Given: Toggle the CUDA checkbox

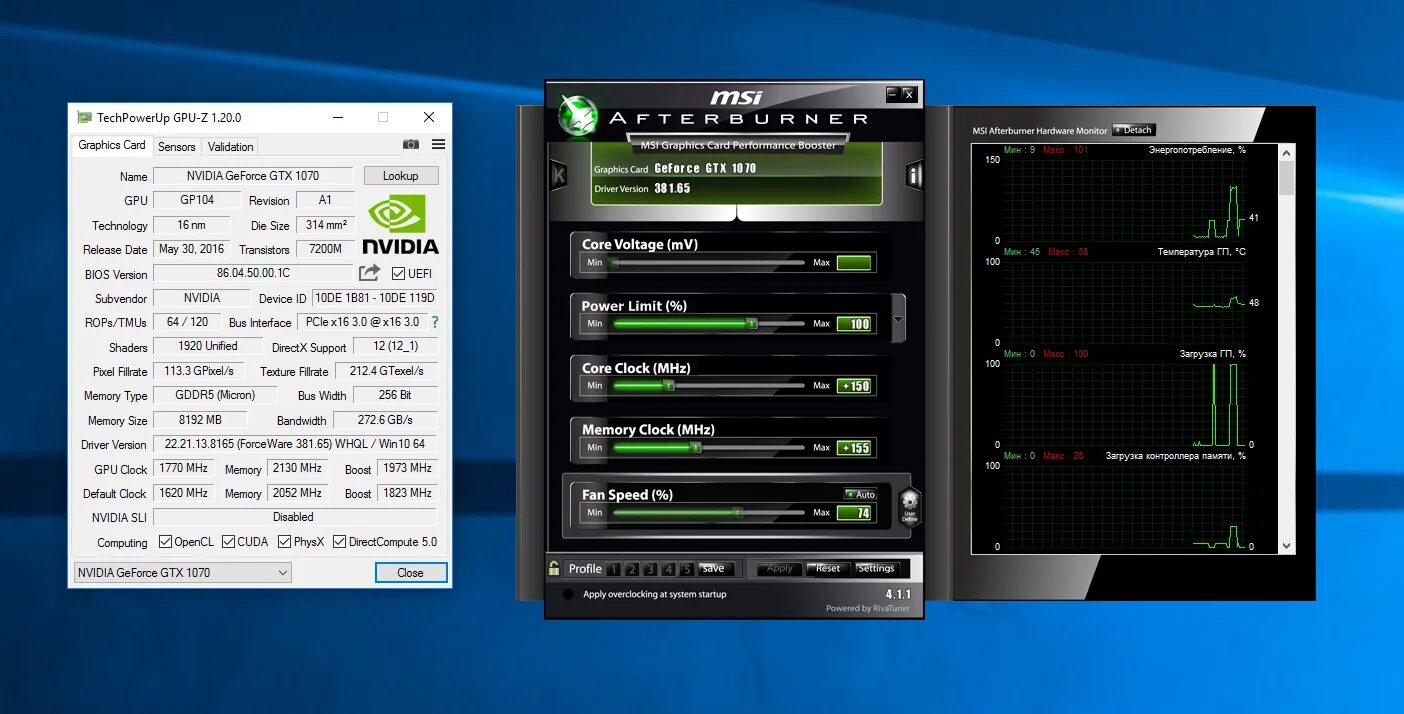Looking at the screenshot, I should (x=229, y=542).
